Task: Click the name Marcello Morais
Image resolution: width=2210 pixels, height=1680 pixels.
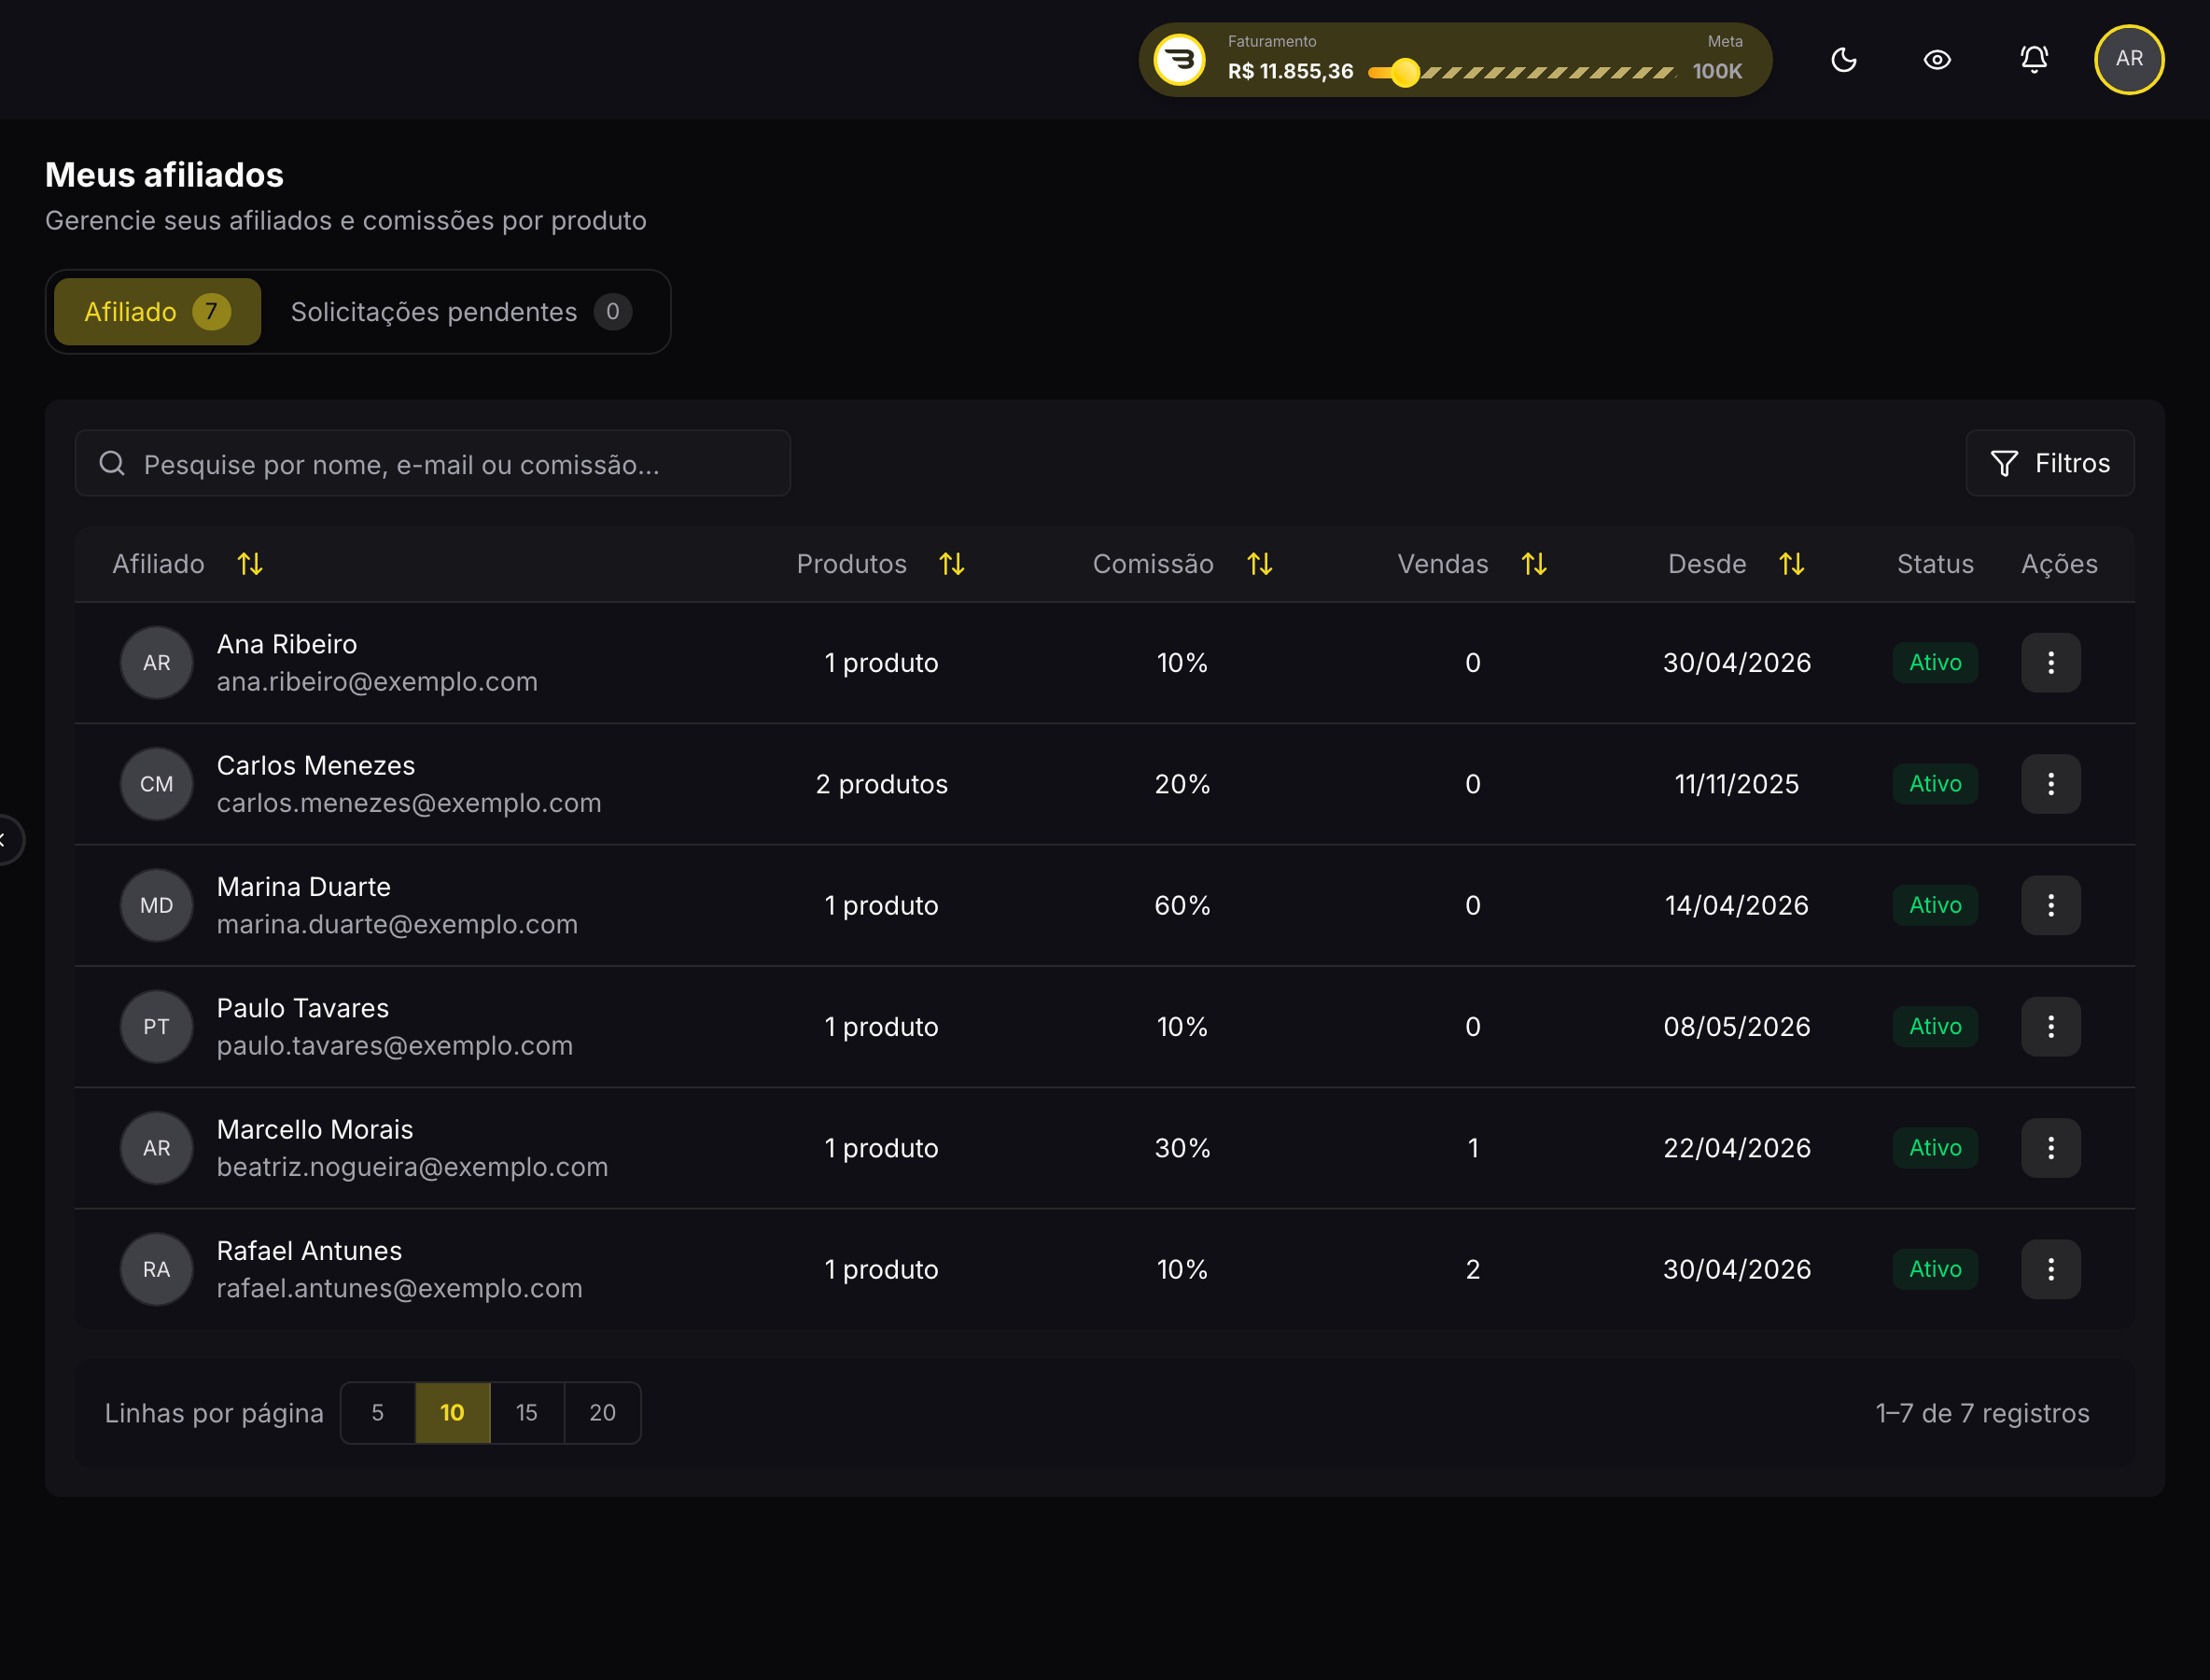Action: pyautogui.click(x=315, y=1130)
